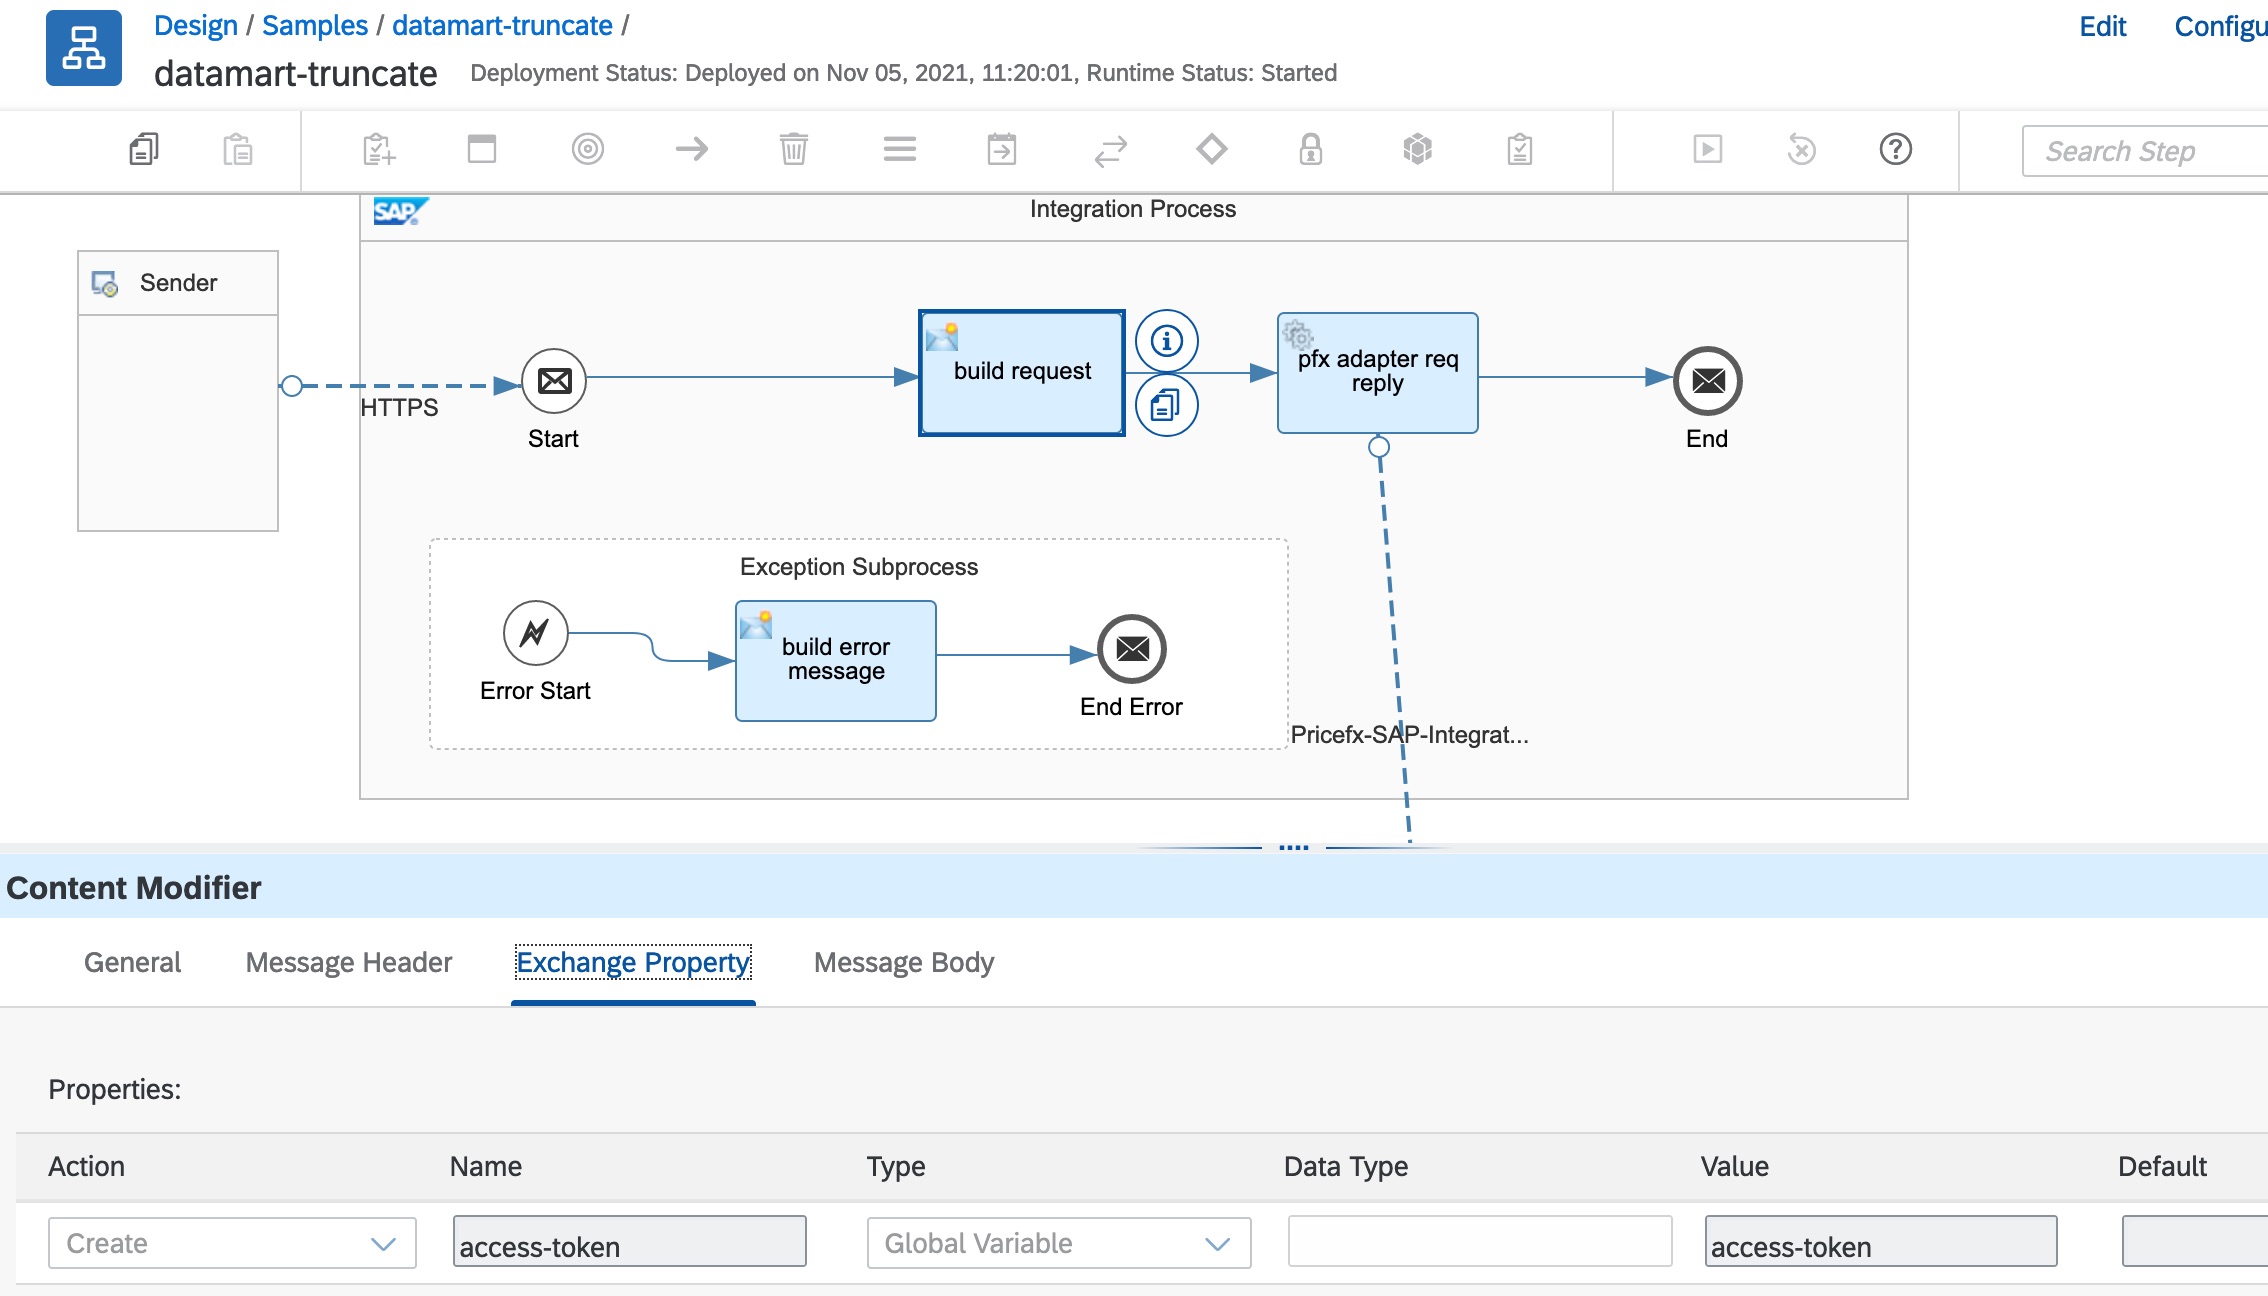Open the Action dropdown showing Create
The image size is (2268, 1296).
[232, 1243]
